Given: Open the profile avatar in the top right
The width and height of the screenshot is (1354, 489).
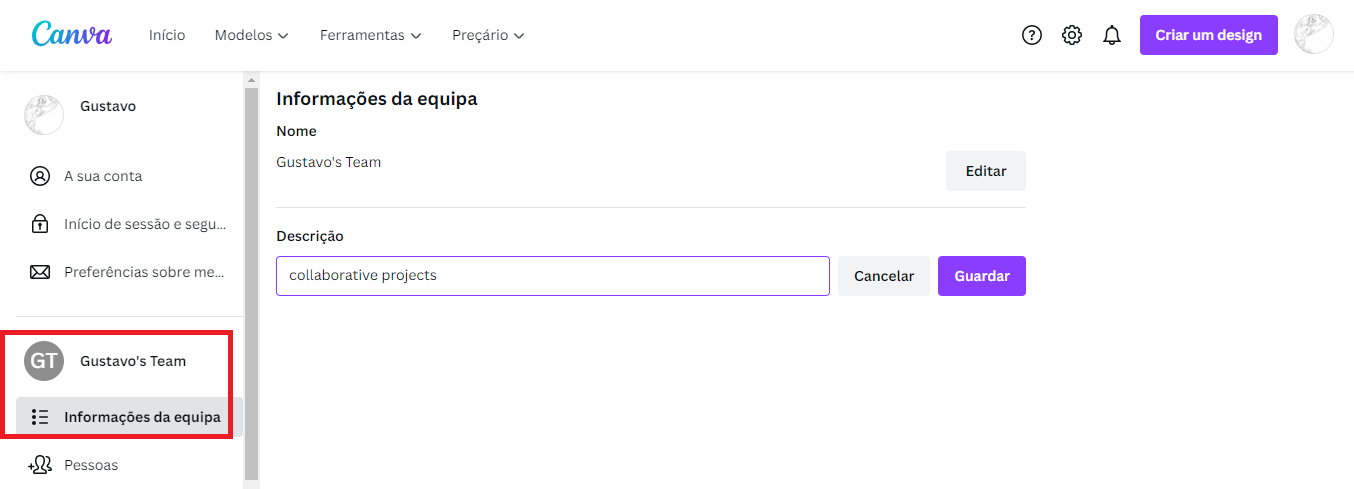Looking at the screenshot, I should pyautogui.click(x=1313, y=35).
